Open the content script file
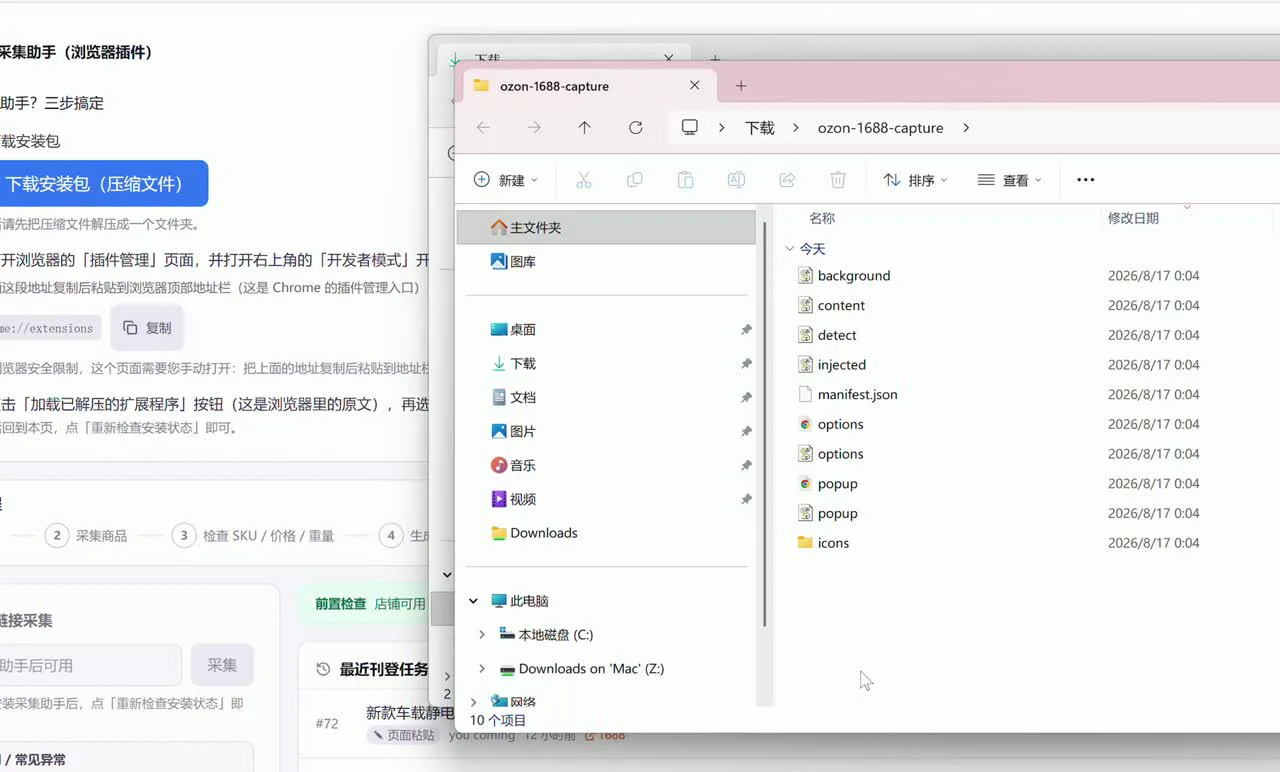The height and width of the screenshot is (772, 1280). click(841, 306)
